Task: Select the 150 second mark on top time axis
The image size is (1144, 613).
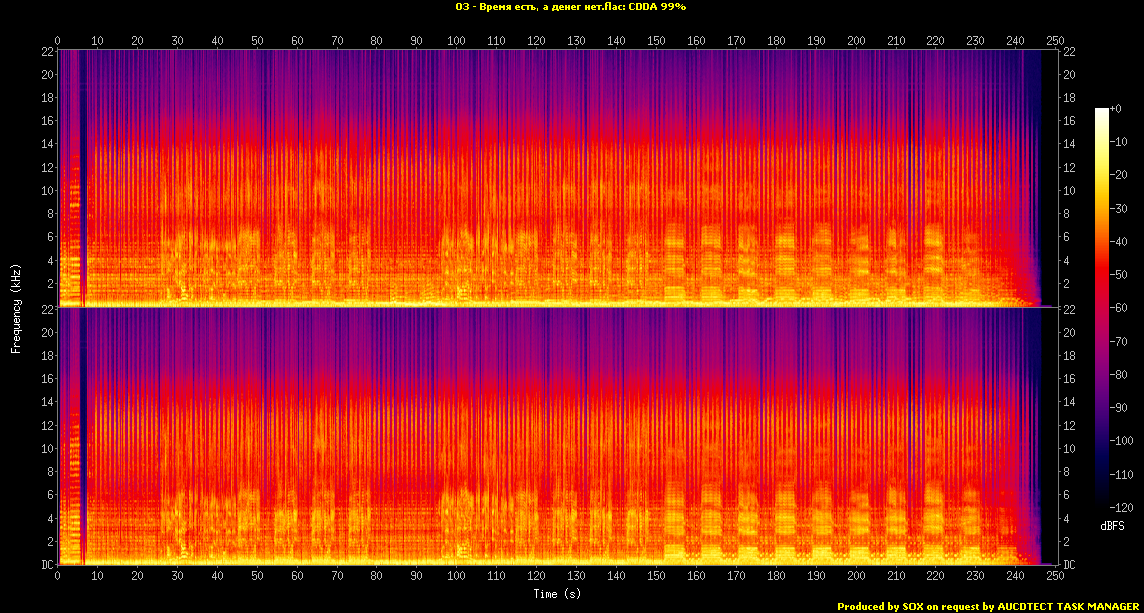Action: pyautogui.click(x=656, y=41)
